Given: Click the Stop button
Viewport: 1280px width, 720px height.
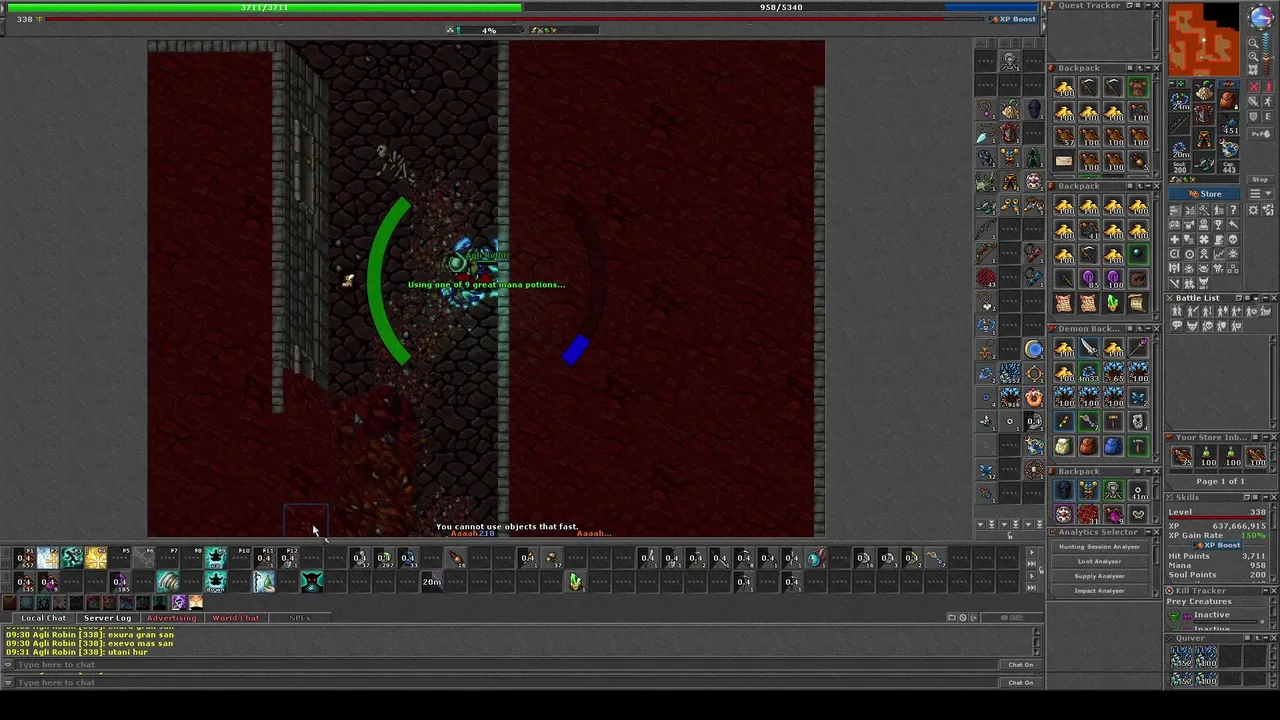Looking at the screenshot, I should click(1260, 180).
